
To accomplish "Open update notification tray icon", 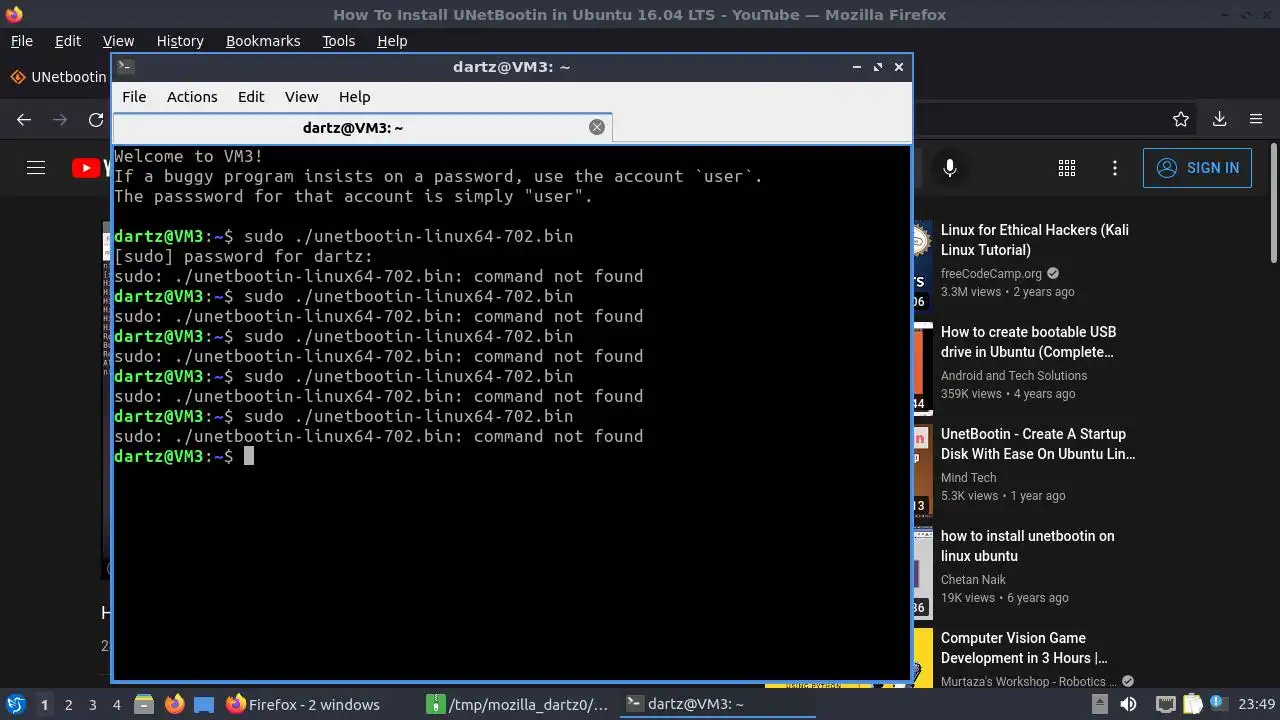I will pos(1220,705).
